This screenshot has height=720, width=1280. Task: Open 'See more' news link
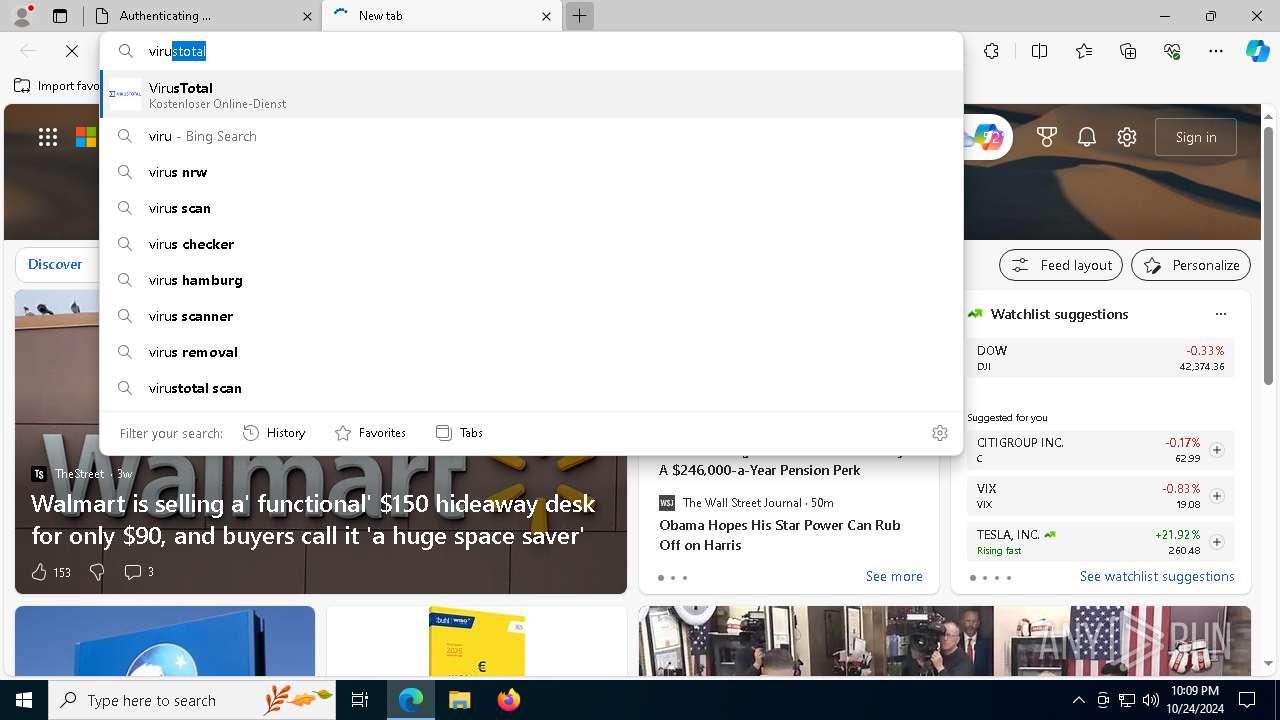[894, 576]
